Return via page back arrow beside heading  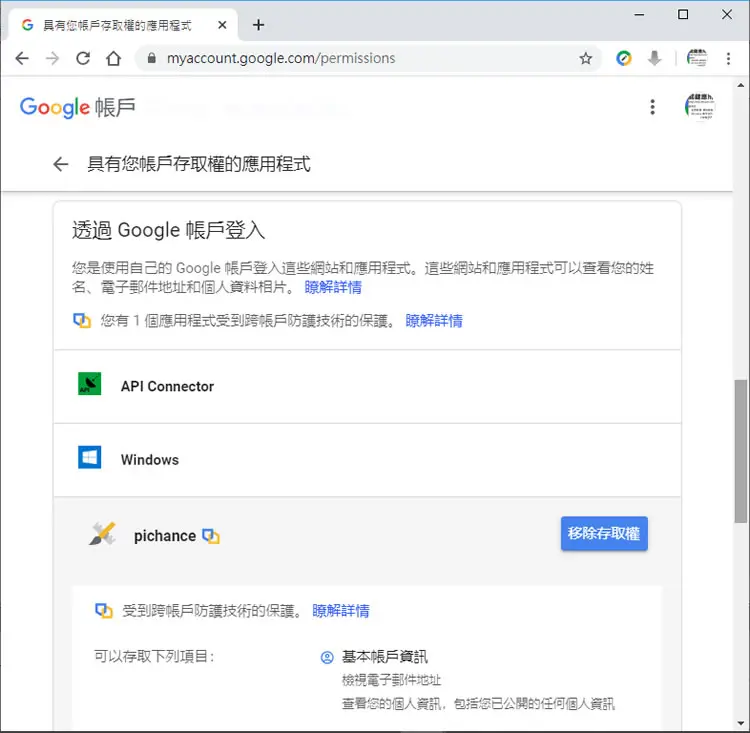[61, 164]
